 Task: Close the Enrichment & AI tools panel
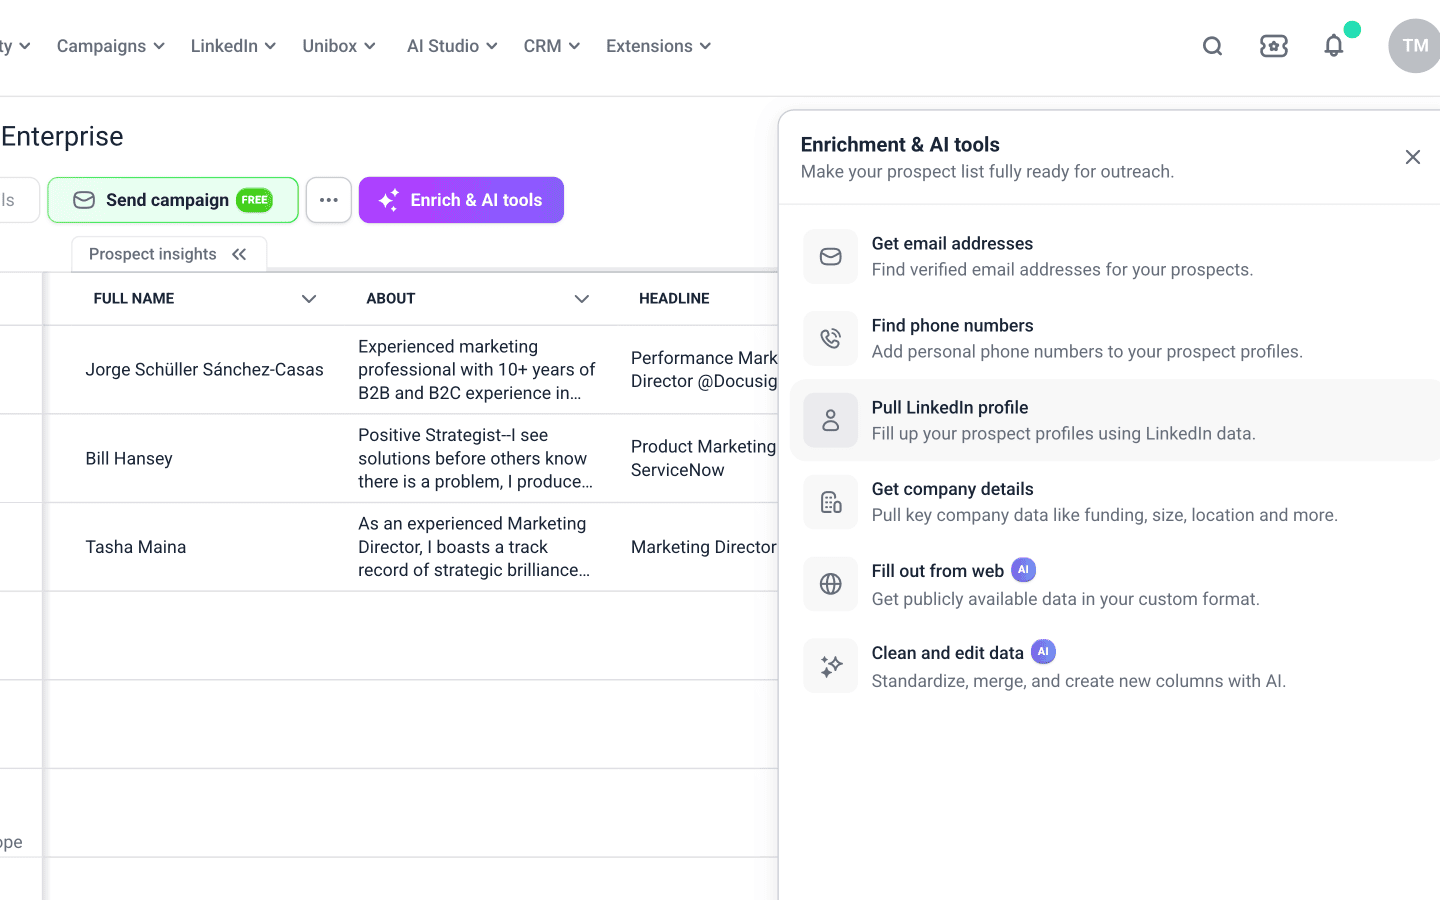1413,157
